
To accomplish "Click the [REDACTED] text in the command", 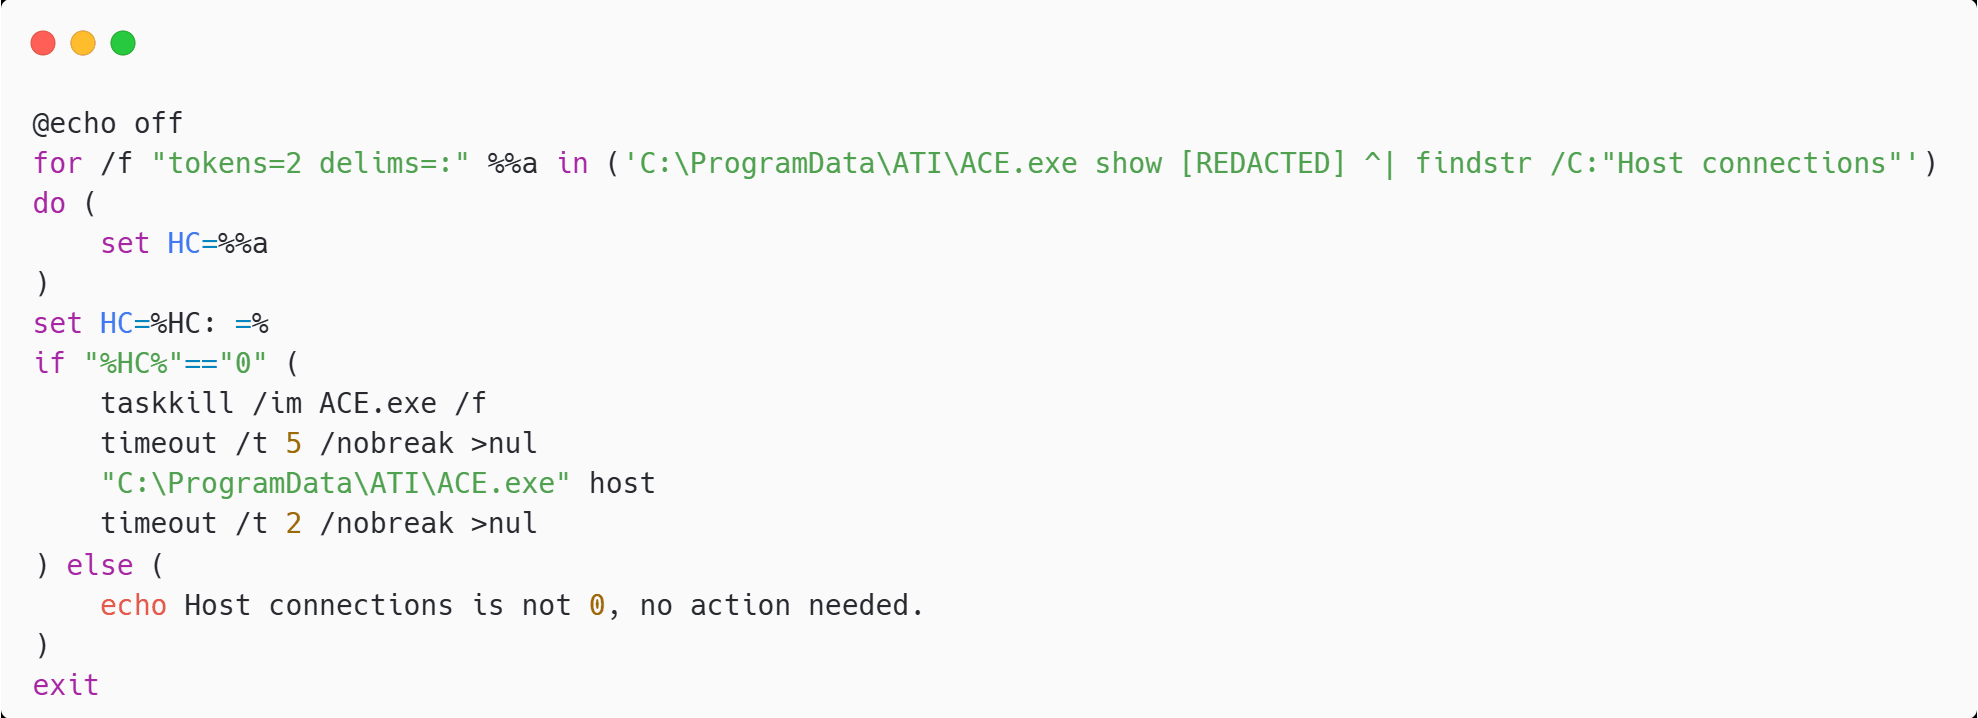I will [x=1263, y=164].
